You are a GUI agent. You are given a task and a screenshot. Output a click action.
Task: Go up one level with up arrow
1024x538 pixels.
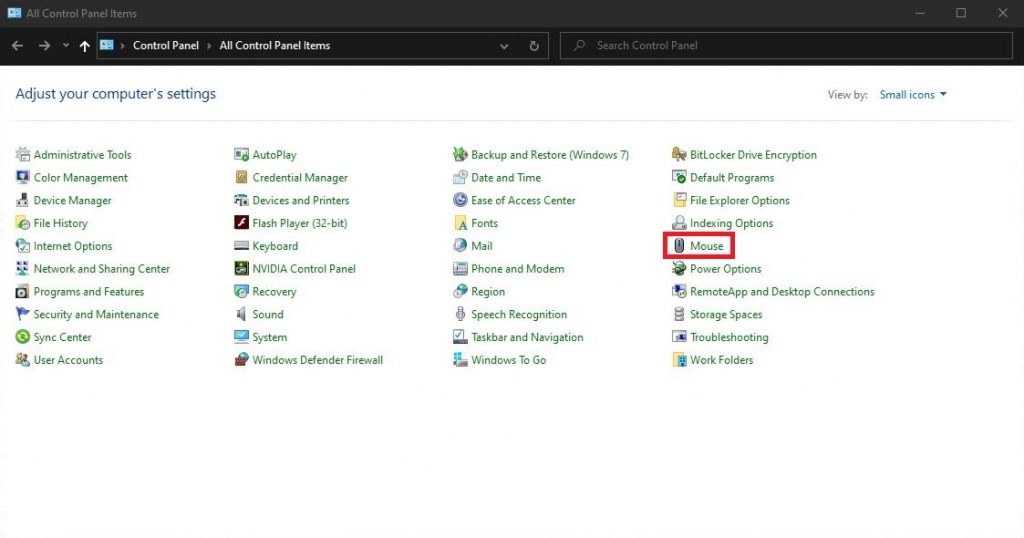(x=84, y=46)
